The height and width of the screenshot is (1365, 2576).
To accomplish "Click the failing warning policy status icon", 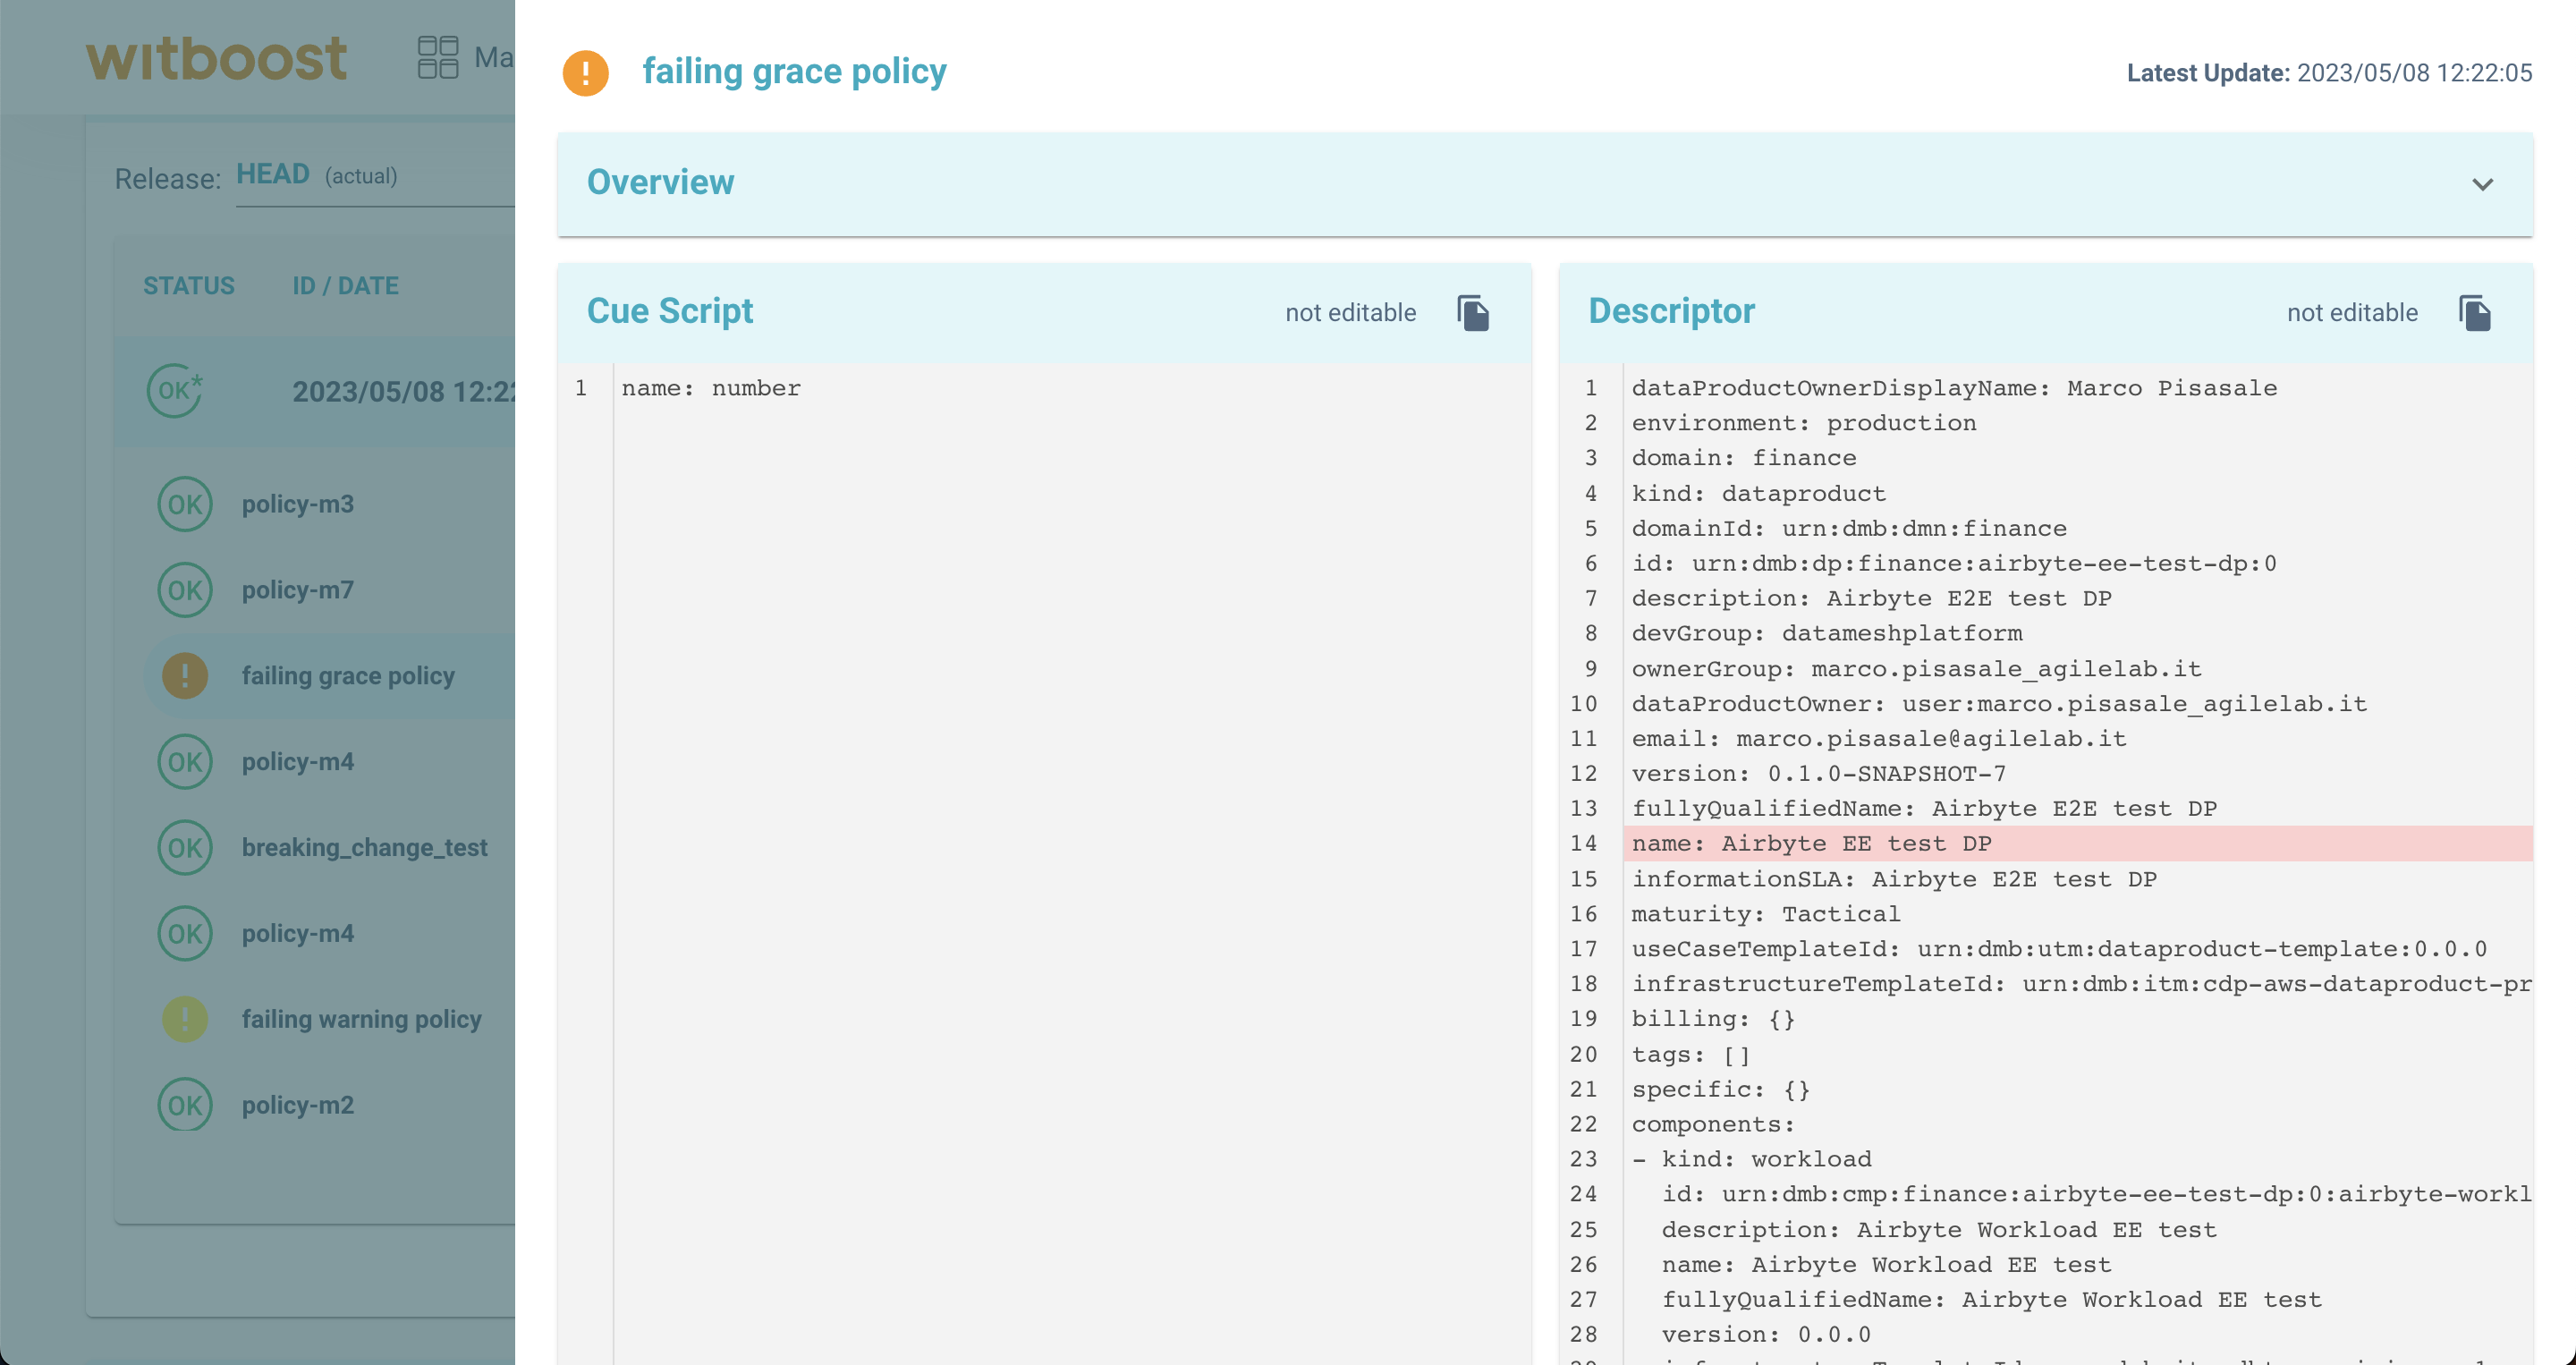I will point(185,1019).
